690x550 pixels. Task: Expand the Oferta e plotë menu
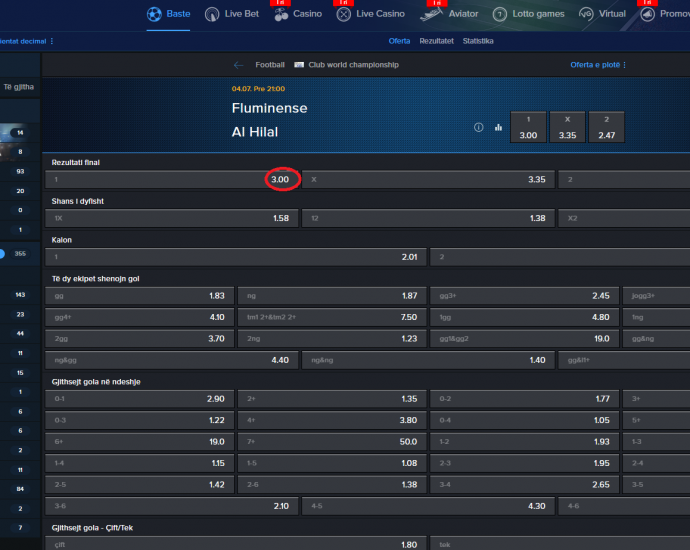[x=598, y=65]
